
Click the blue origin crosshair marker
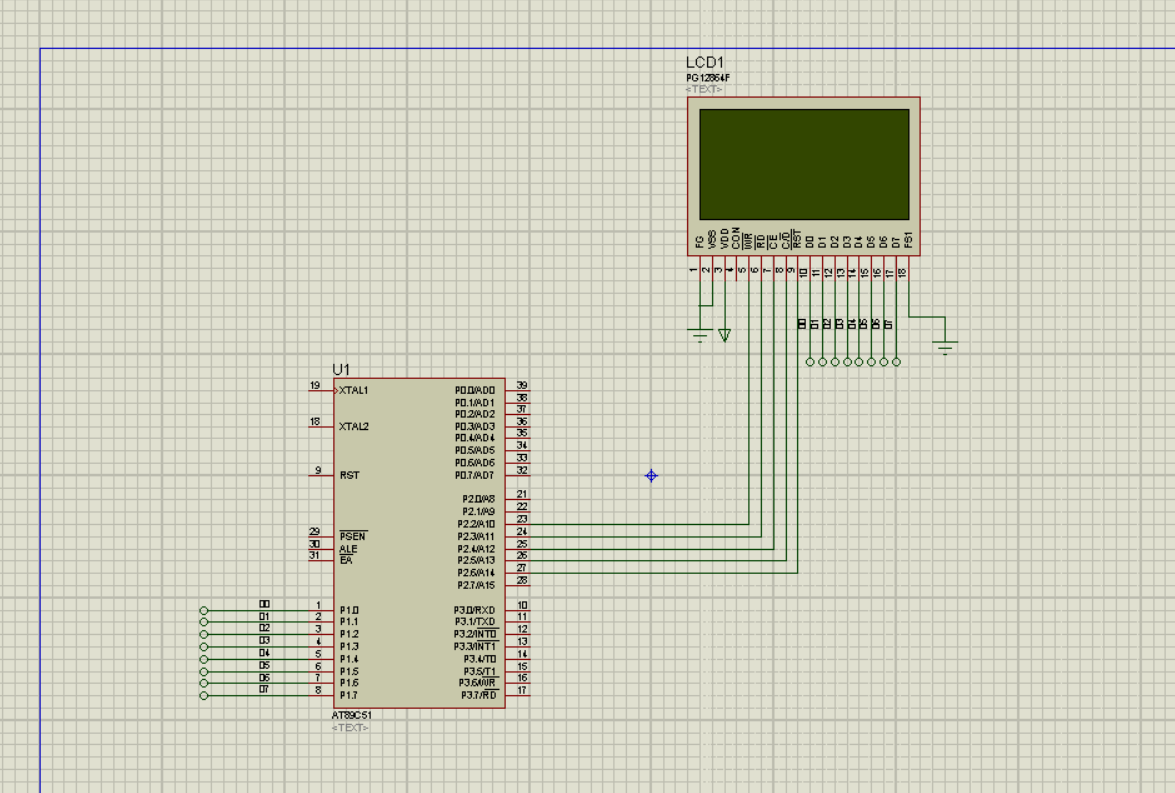[x=651, y=476]
